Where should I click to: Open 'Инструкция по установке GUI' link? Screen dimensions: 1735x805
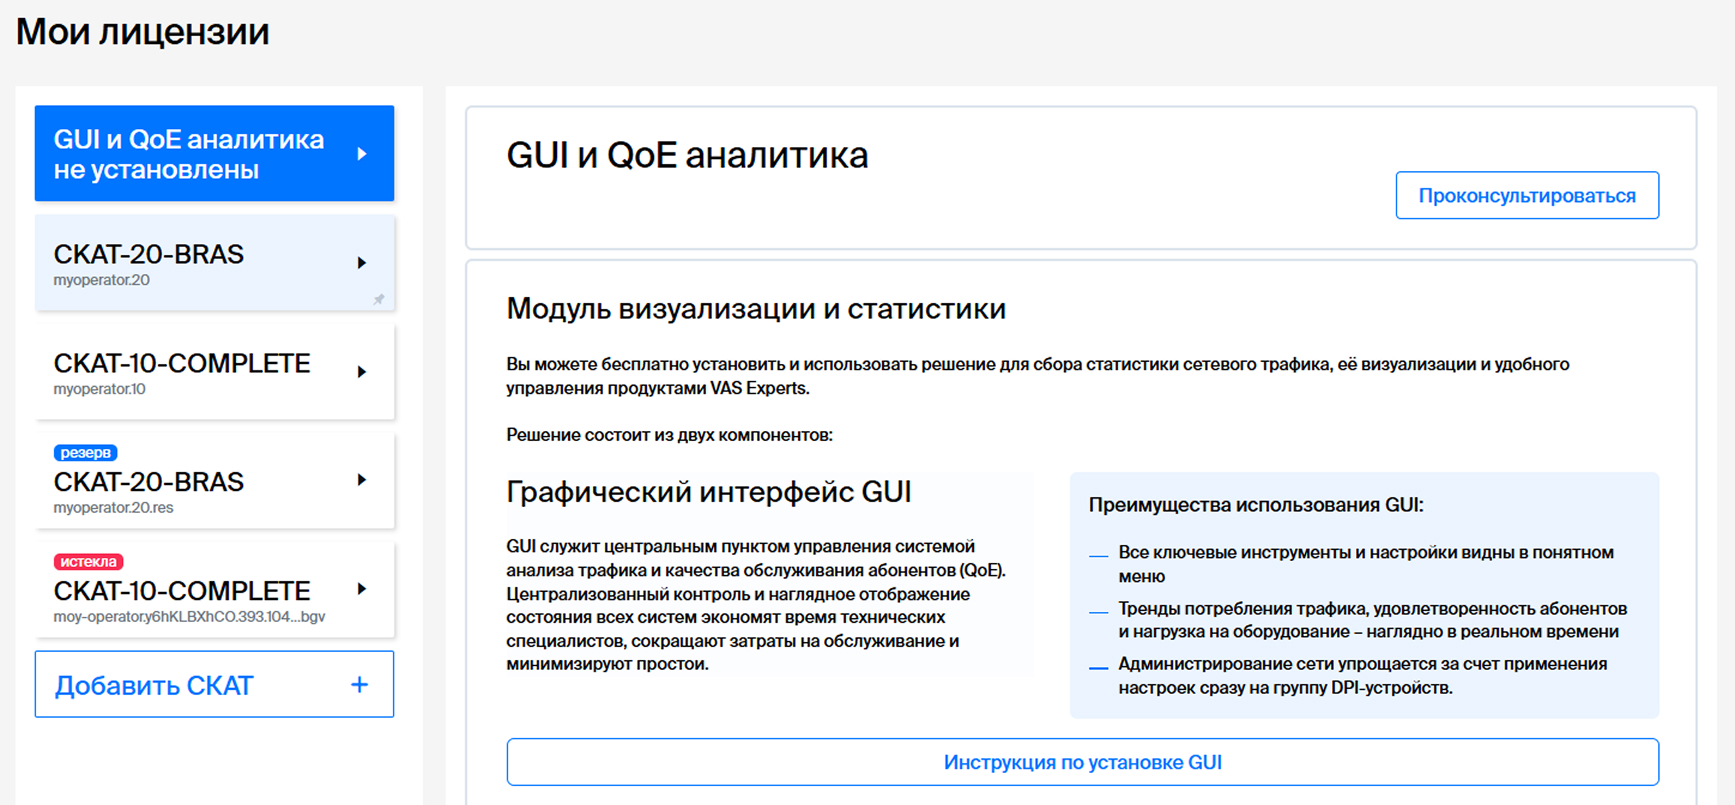click(1083, 762)
